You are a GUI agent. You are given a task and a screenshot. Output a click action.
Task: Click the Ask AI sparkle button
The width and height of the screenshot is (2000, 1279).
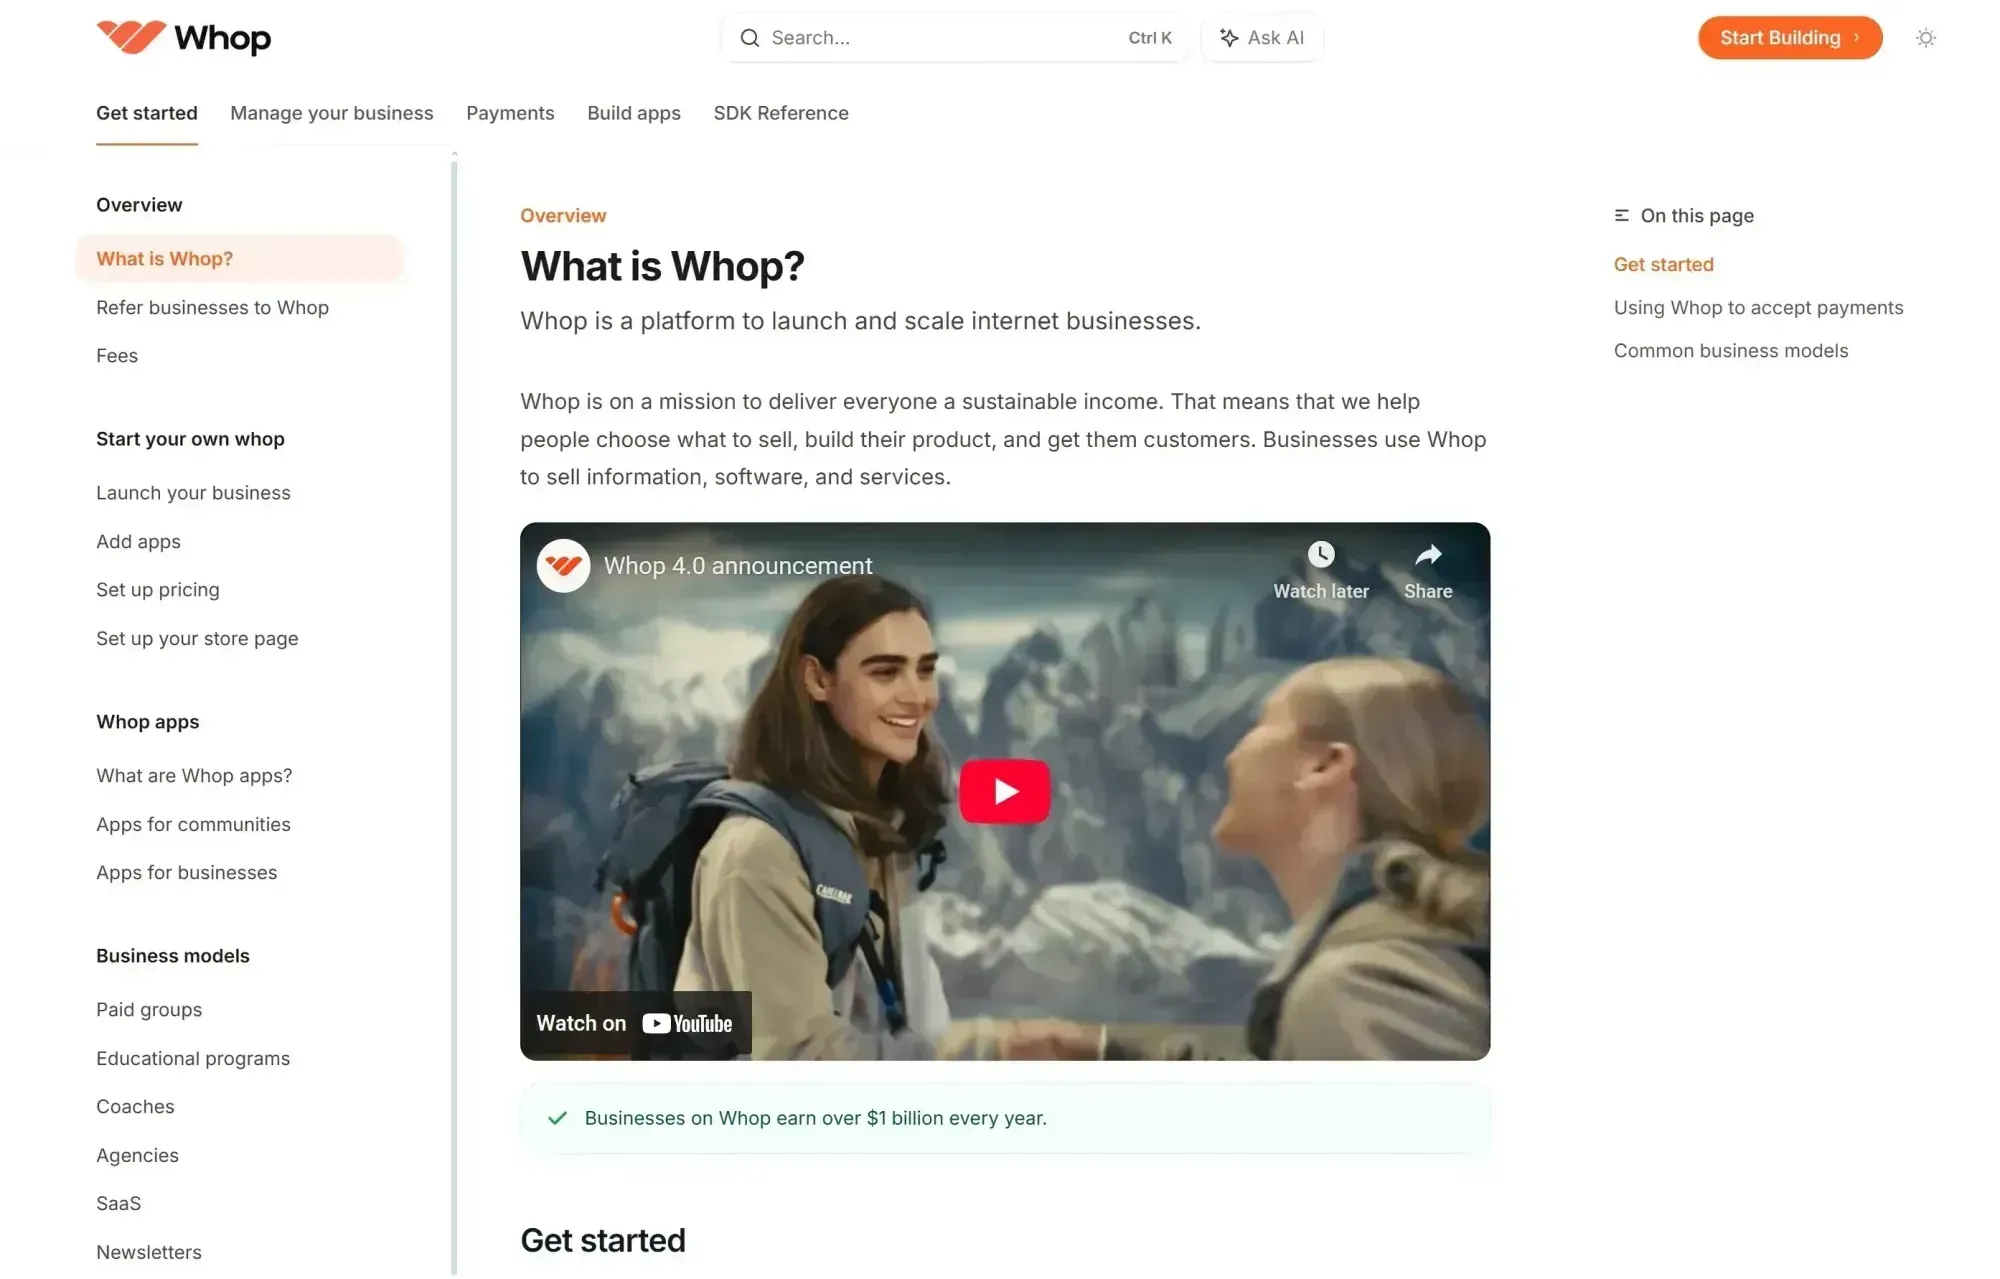(x=1262, y=38)
